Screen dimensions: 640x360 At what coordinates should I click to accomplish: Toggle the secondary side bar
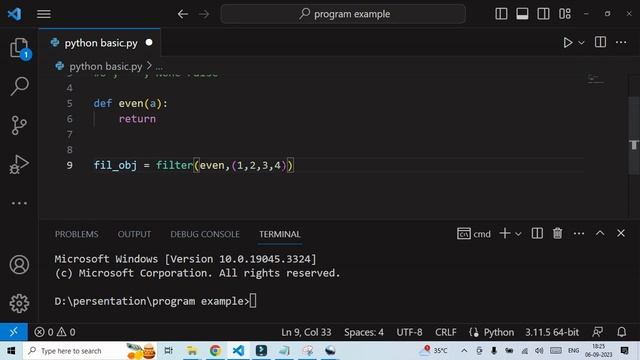click(543, 14)
